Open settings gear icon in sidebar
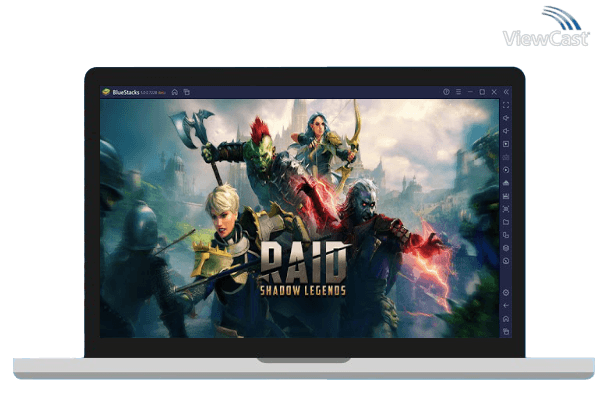This screenshot has height=414, width=602. 506,293
